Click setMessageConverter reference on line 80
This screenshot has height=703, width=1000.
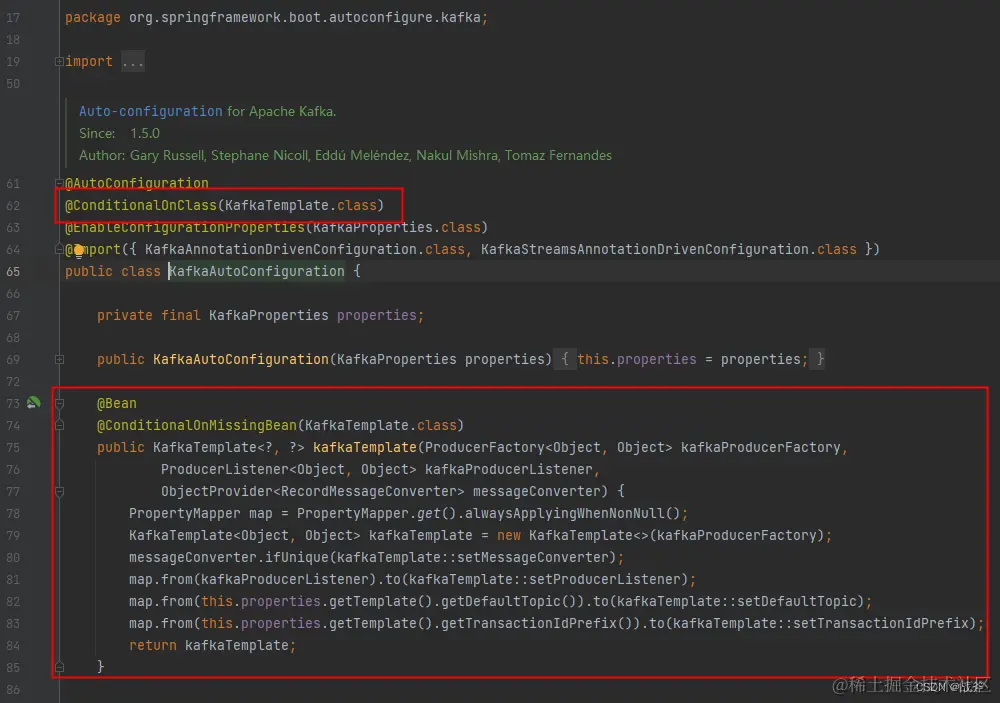coord(533,558)
